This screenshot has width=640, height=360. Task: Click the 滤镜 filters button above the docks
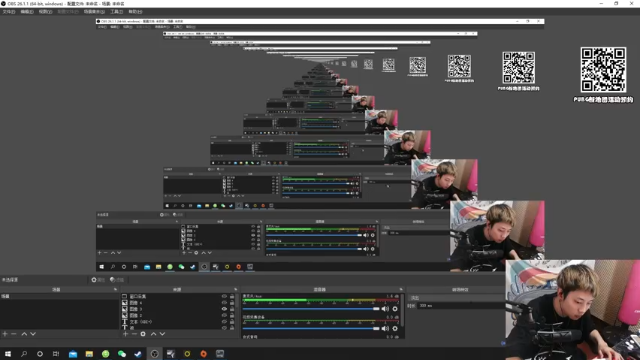tap(117, 280)
